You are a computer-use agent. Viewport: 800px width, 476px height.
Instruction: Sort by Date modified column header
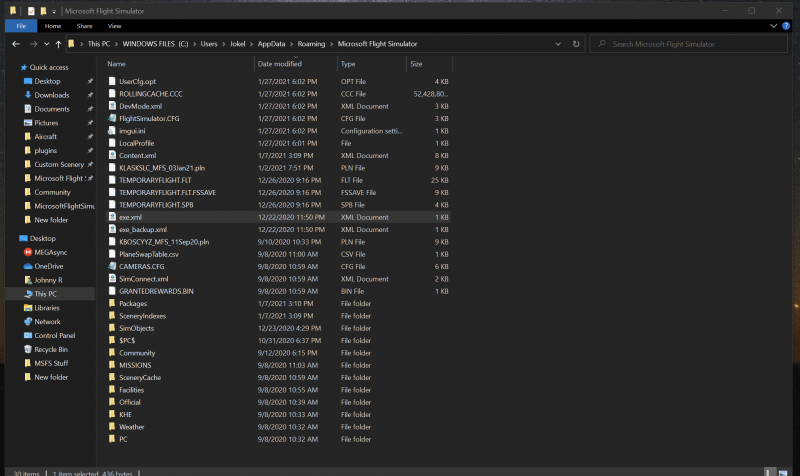[280, 64]
